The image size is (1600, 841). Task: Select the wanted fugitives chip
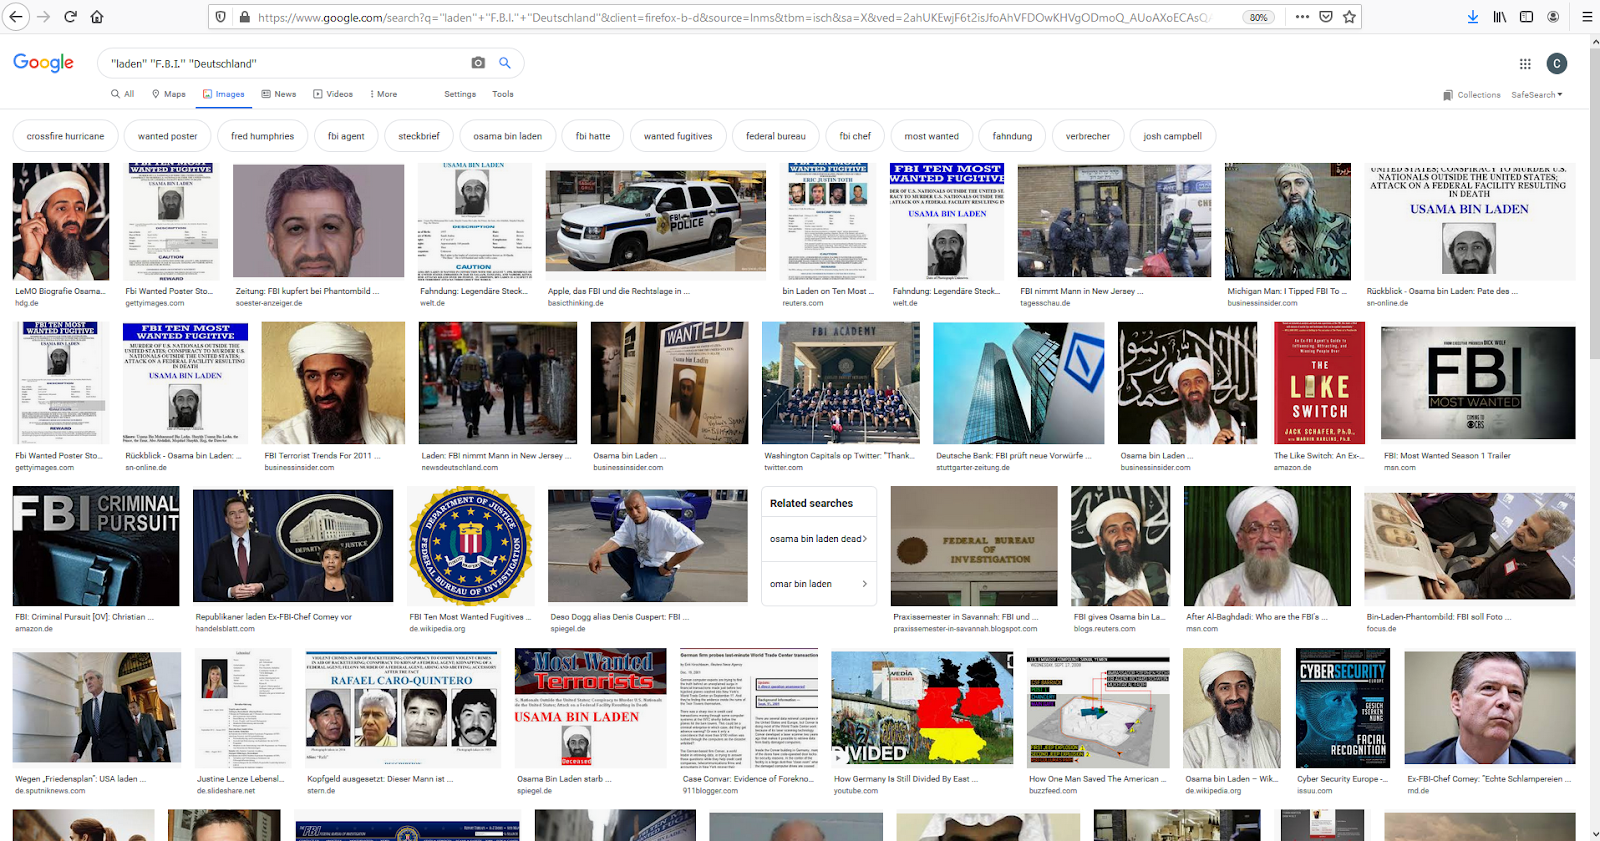pyautogui.click(x=678, y=136)
